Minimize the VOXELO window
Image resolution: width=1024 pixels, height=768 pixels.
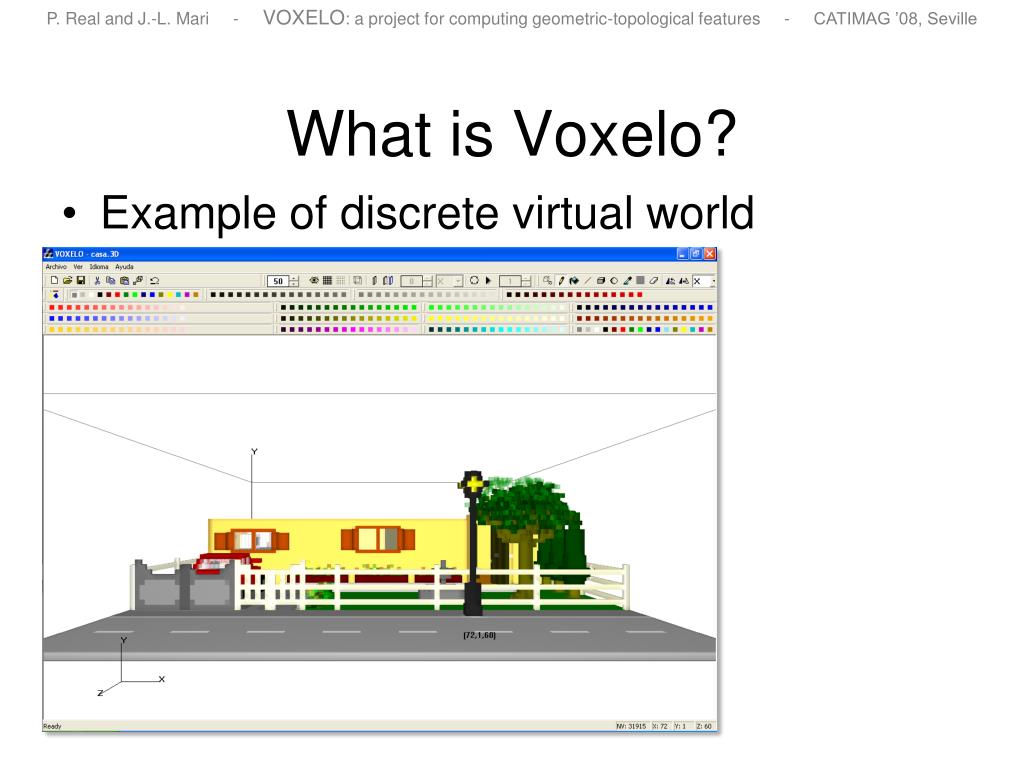pos(682,254)
